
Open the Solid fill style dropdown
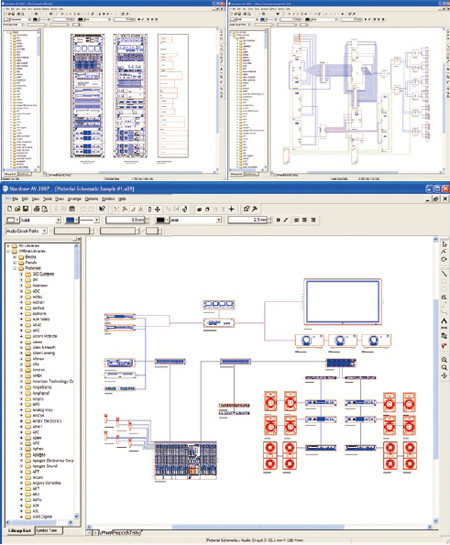(x=58, y=220)
